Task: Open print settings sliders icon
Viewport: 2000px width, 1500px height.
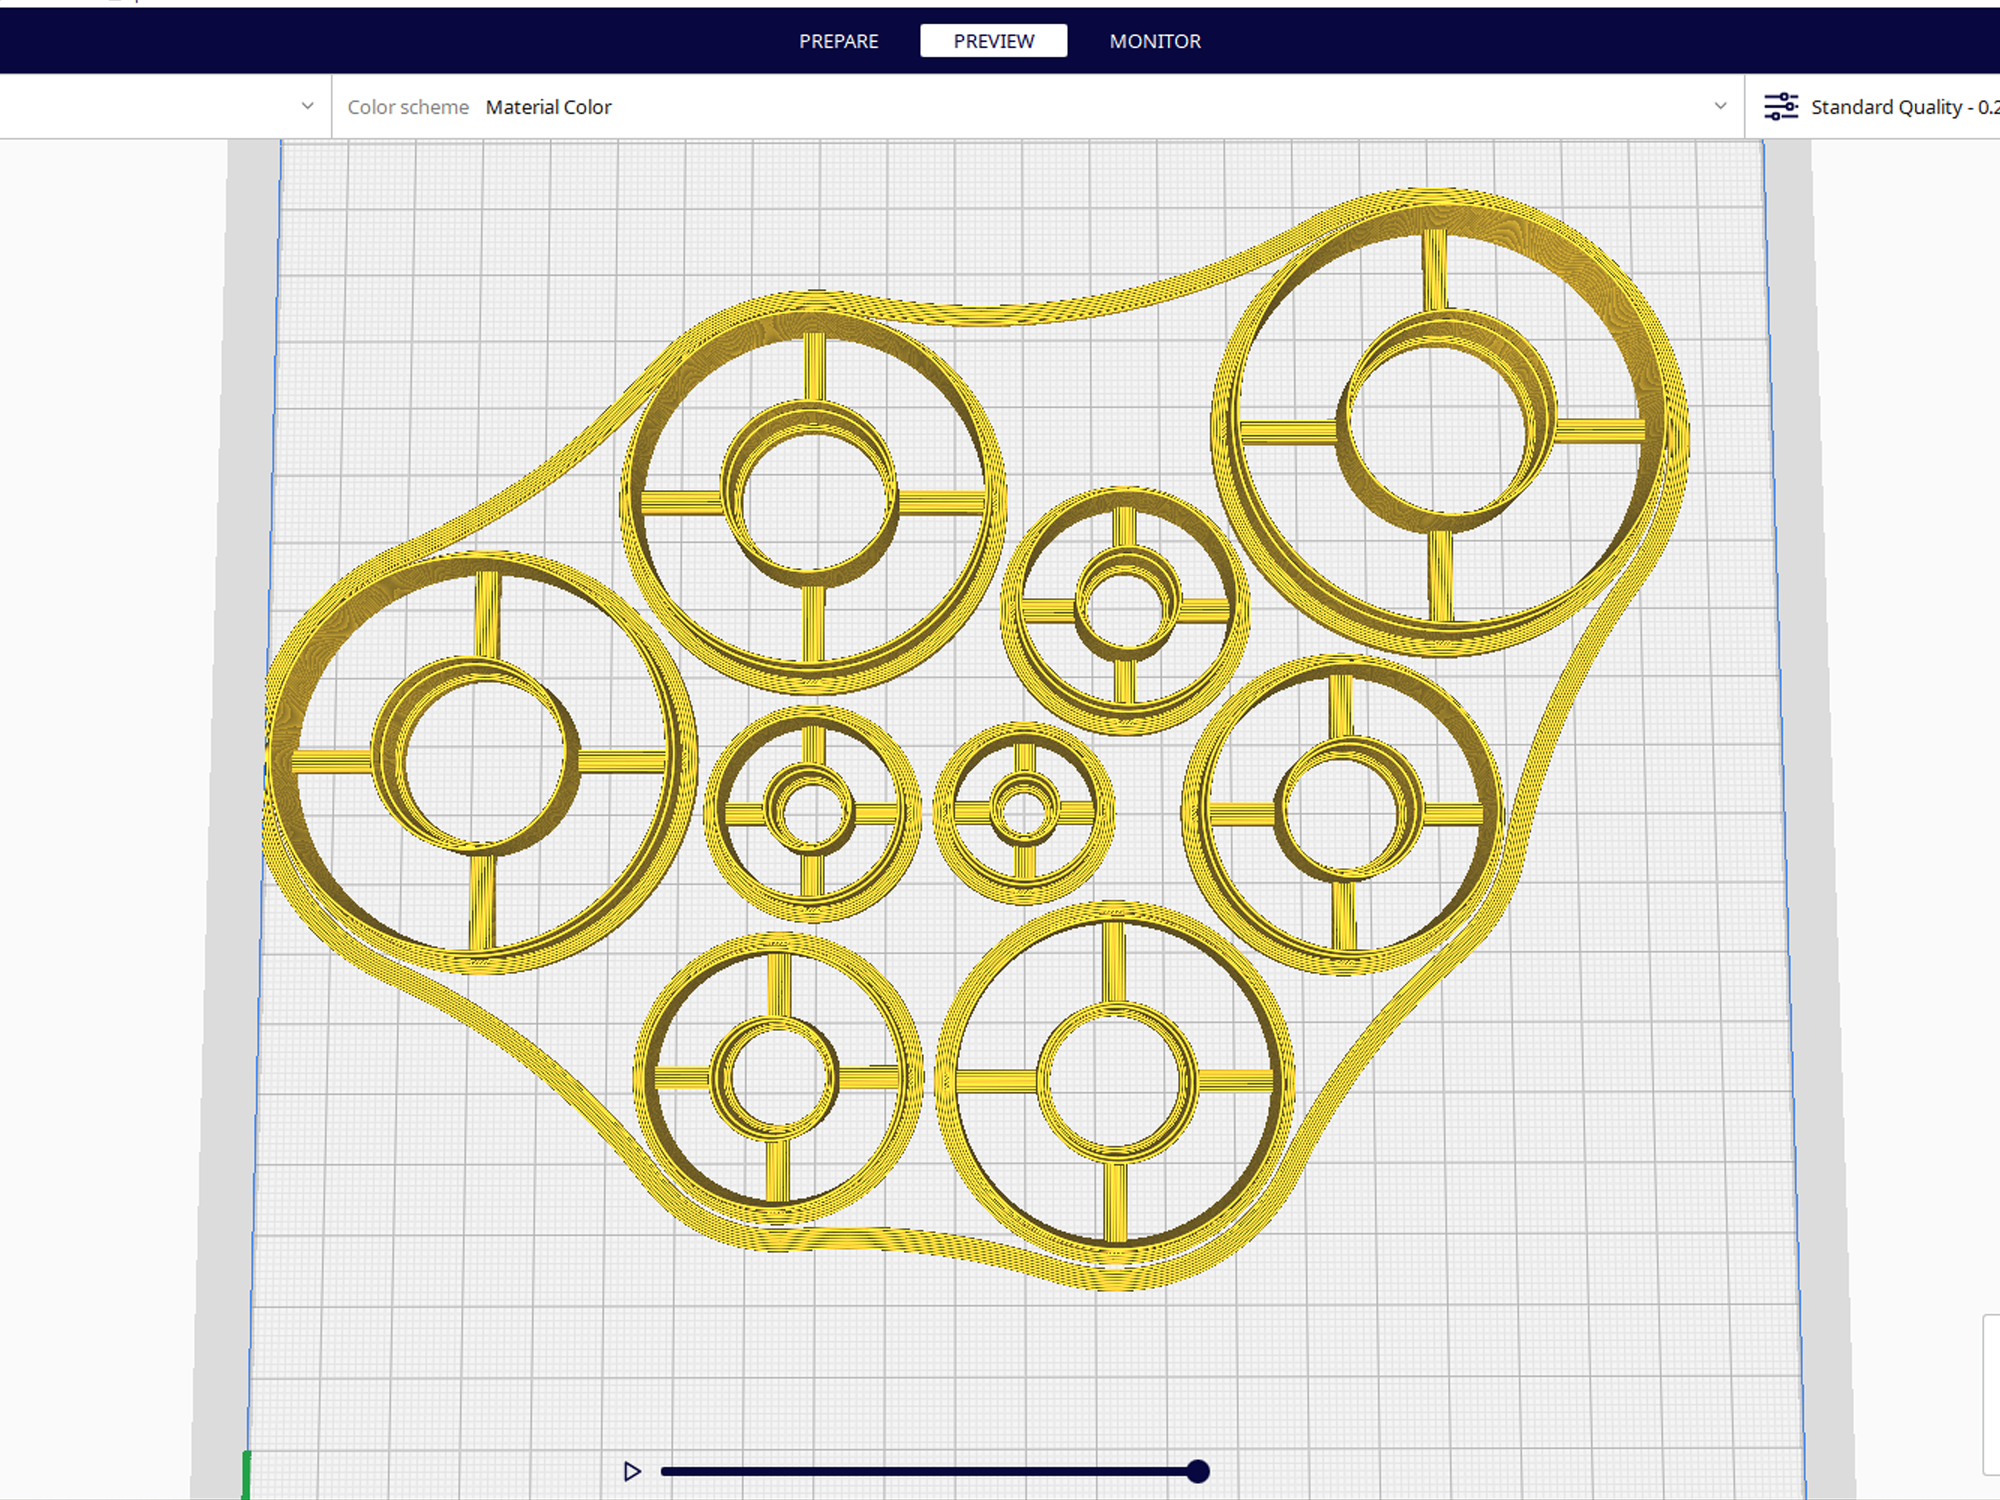Action: click(x=1780, y=106)
